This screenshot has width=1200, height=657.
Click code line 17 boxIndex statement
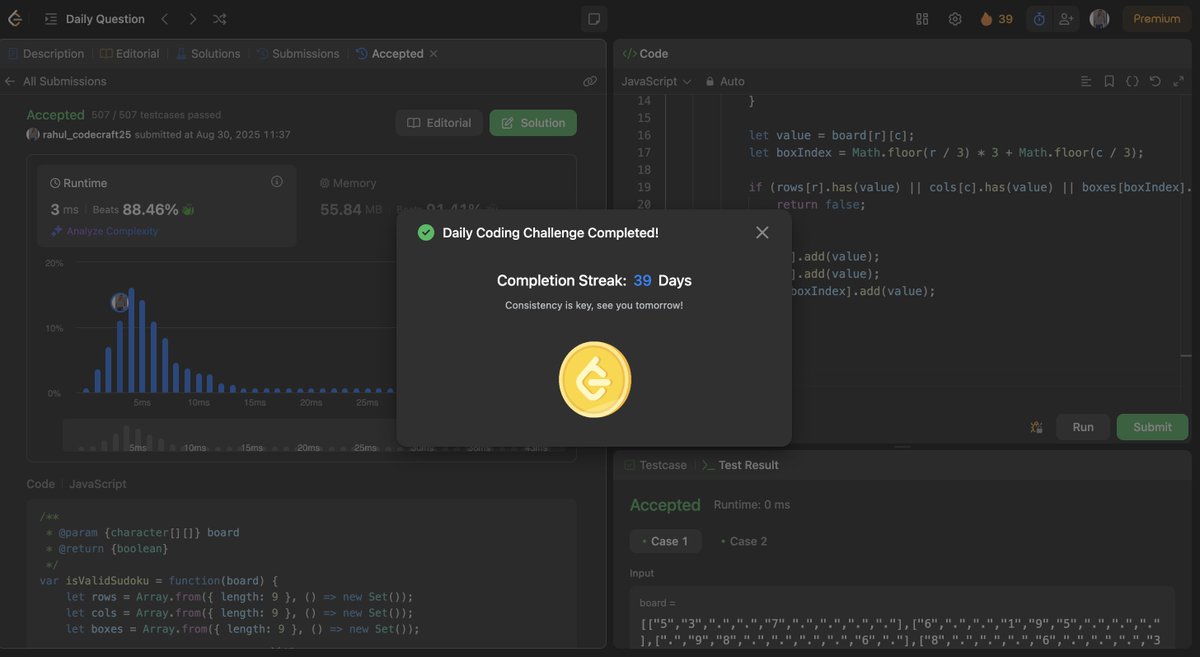946,153
